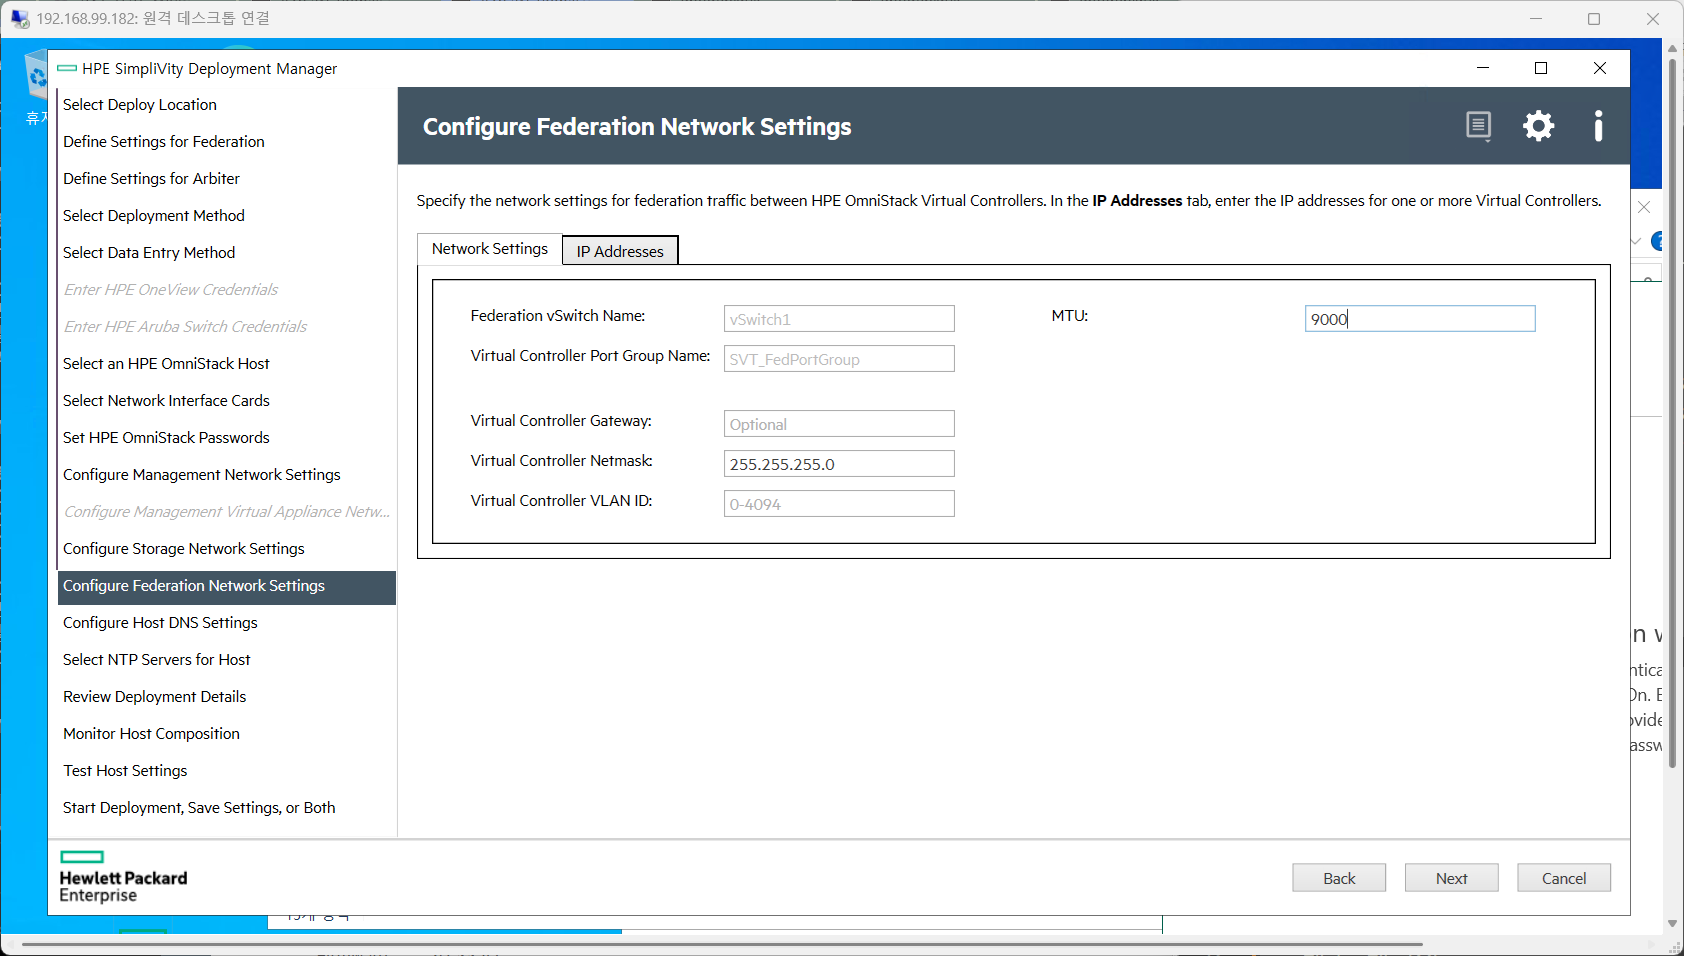Click the Enter HPE Aruba Switch Credentials step
Image resolution: width=1684 pixels, height=956 pixels.
click(x=227, y=327)
